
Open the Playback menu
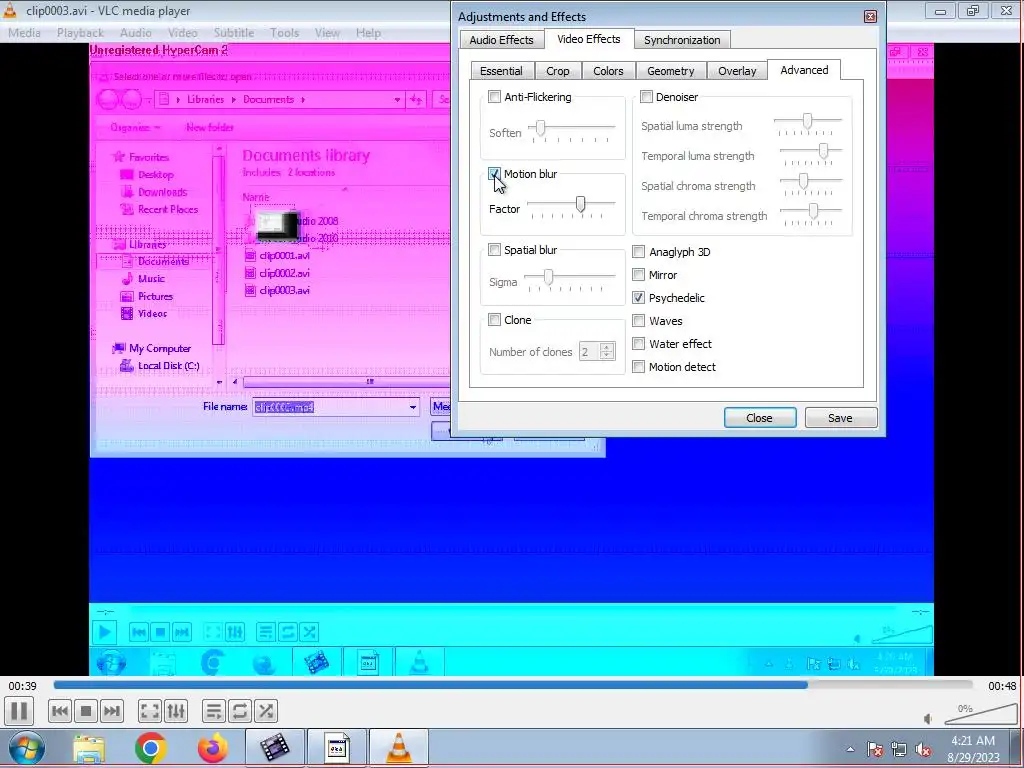(x=80, y=33)
